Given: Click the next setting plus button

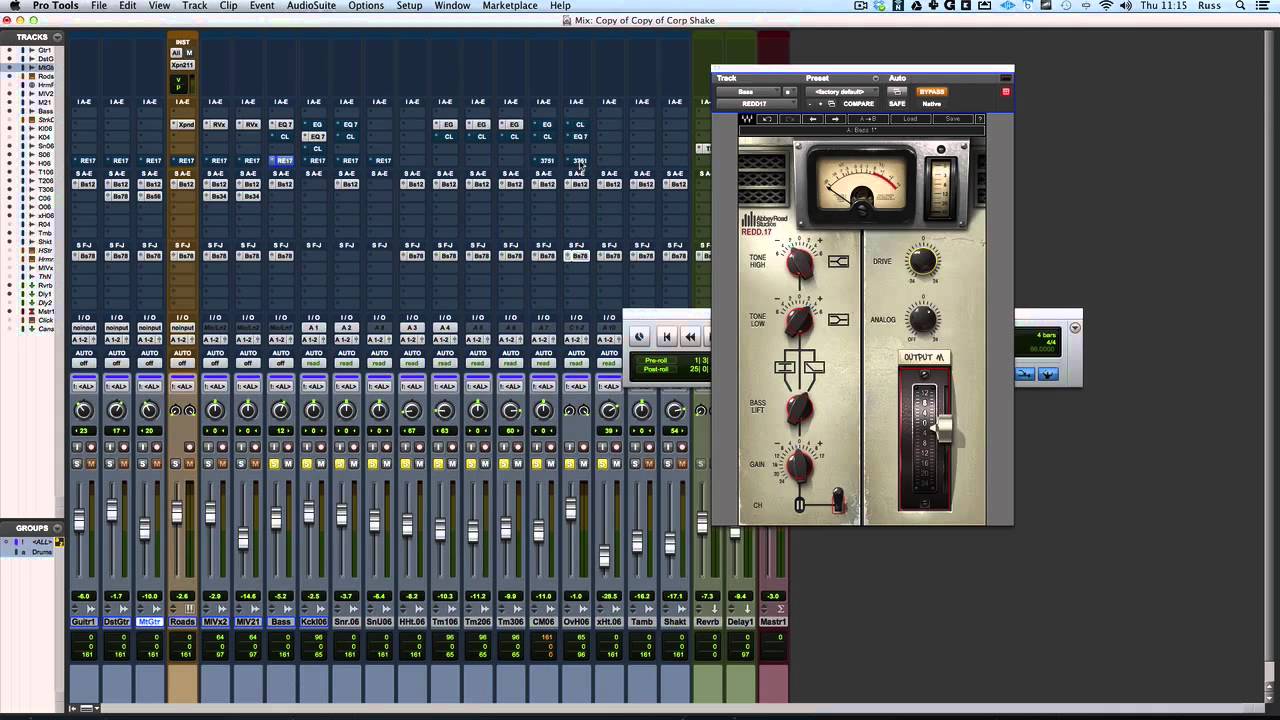Looking at the screenshot, I should tap(820, 104).
